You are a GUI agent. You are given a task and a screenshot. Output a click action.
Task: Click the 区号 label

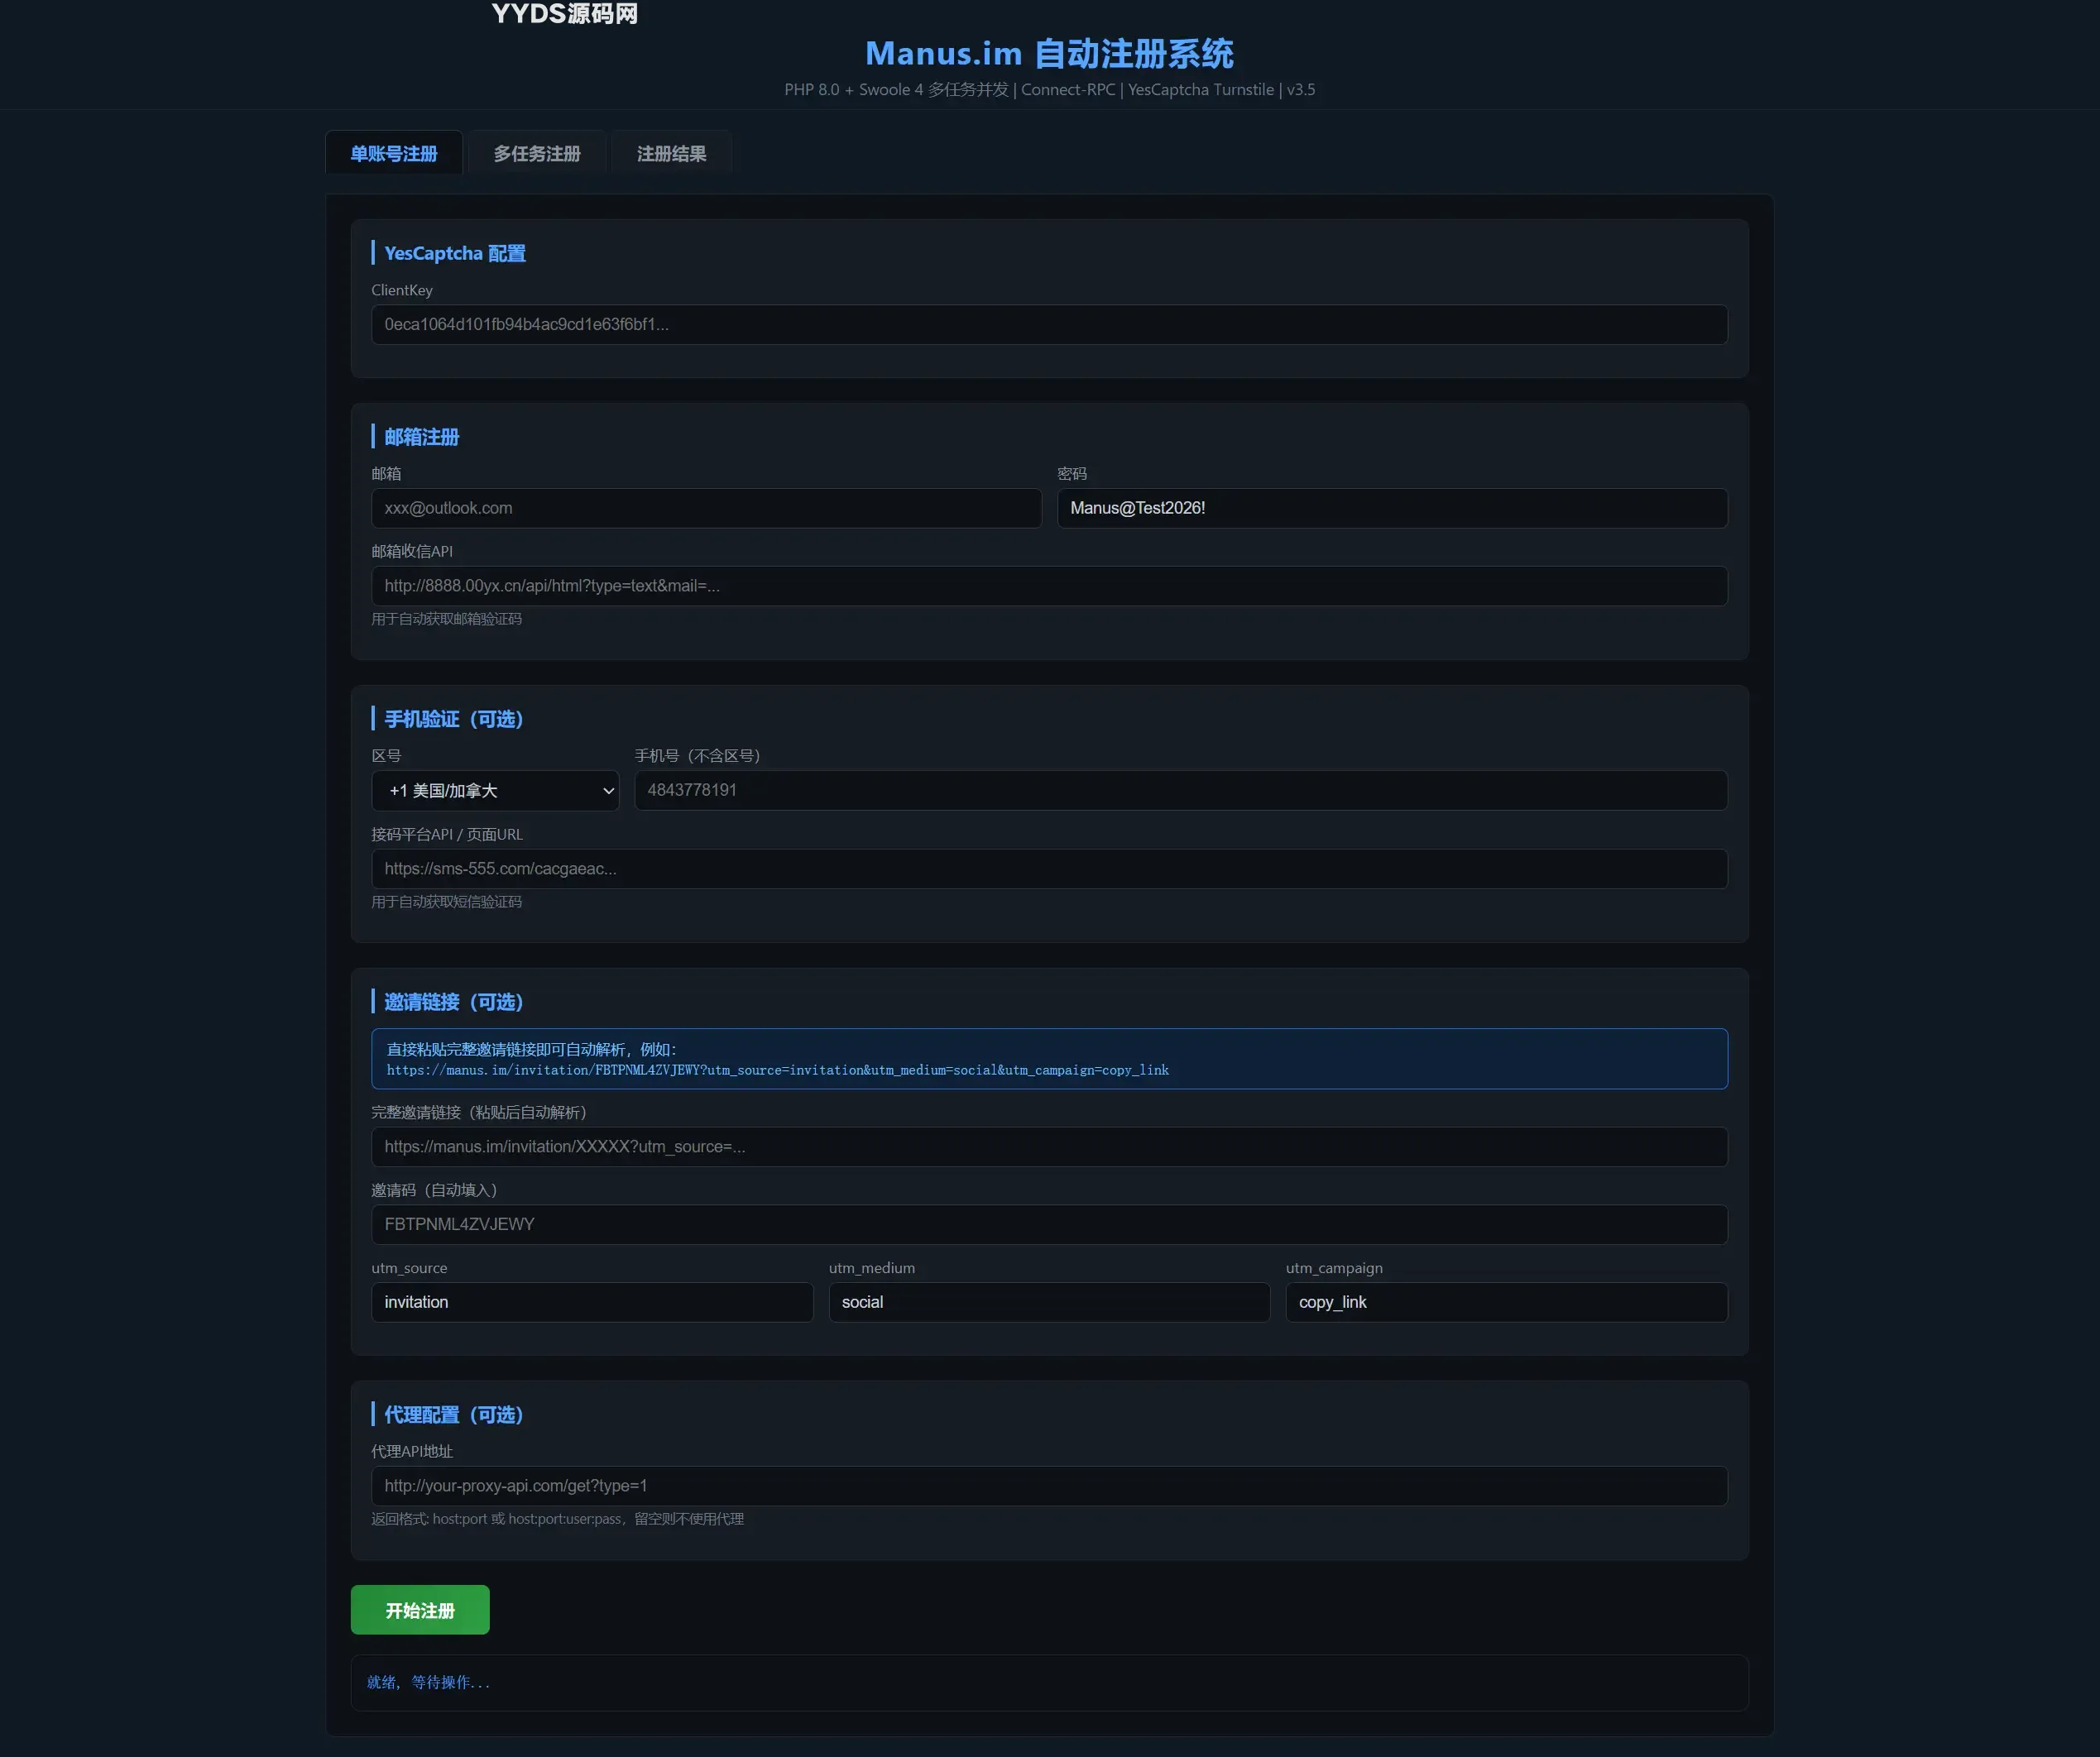[x=386, y=756]
